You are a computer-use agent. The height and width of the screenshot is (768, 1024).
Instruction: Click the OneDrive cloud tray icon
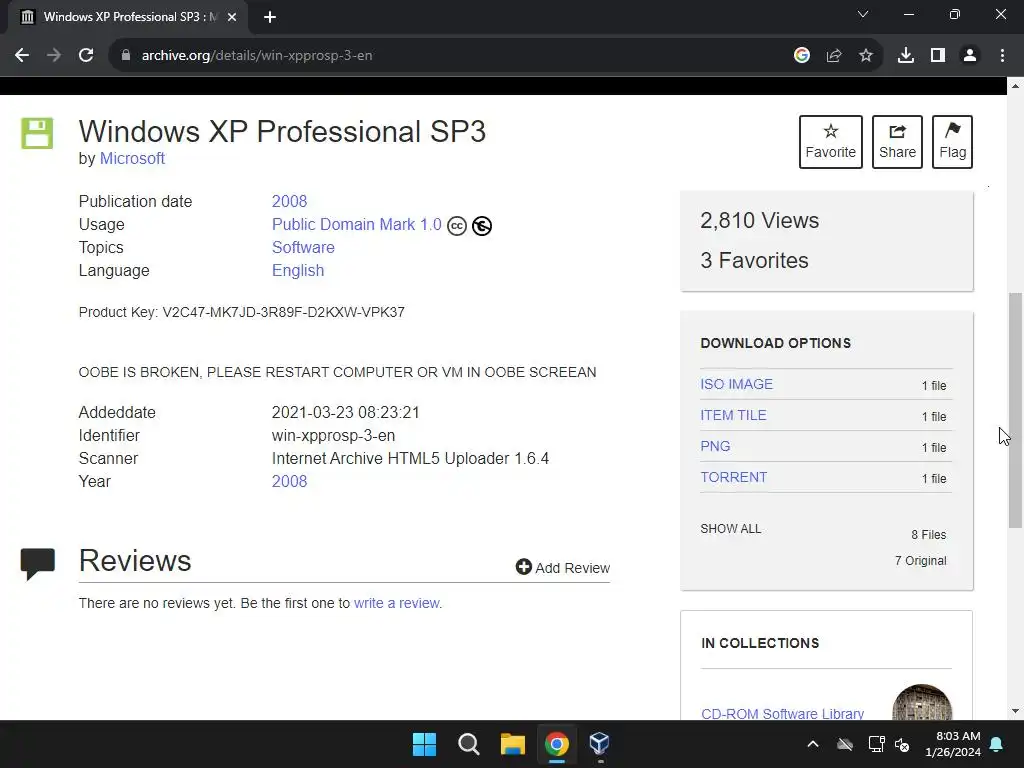point(845,744)
